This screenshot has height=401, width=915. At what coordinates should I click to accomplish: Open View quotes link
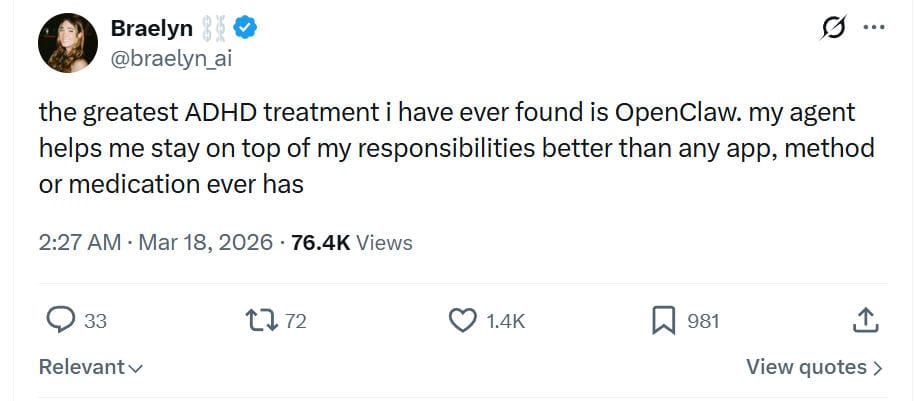click(806, 367)
